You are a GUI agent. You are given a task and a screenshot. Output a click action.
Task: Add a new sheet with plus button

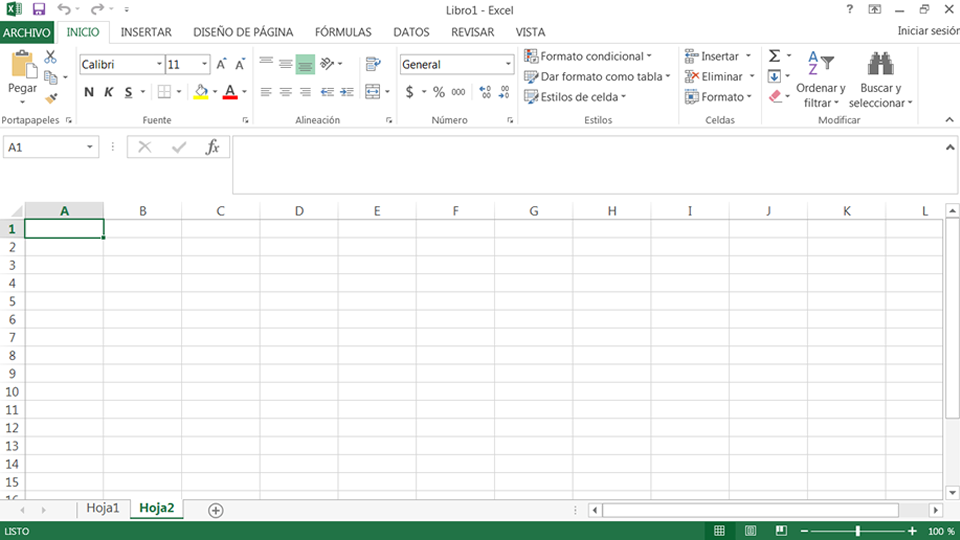coord(216,510)
